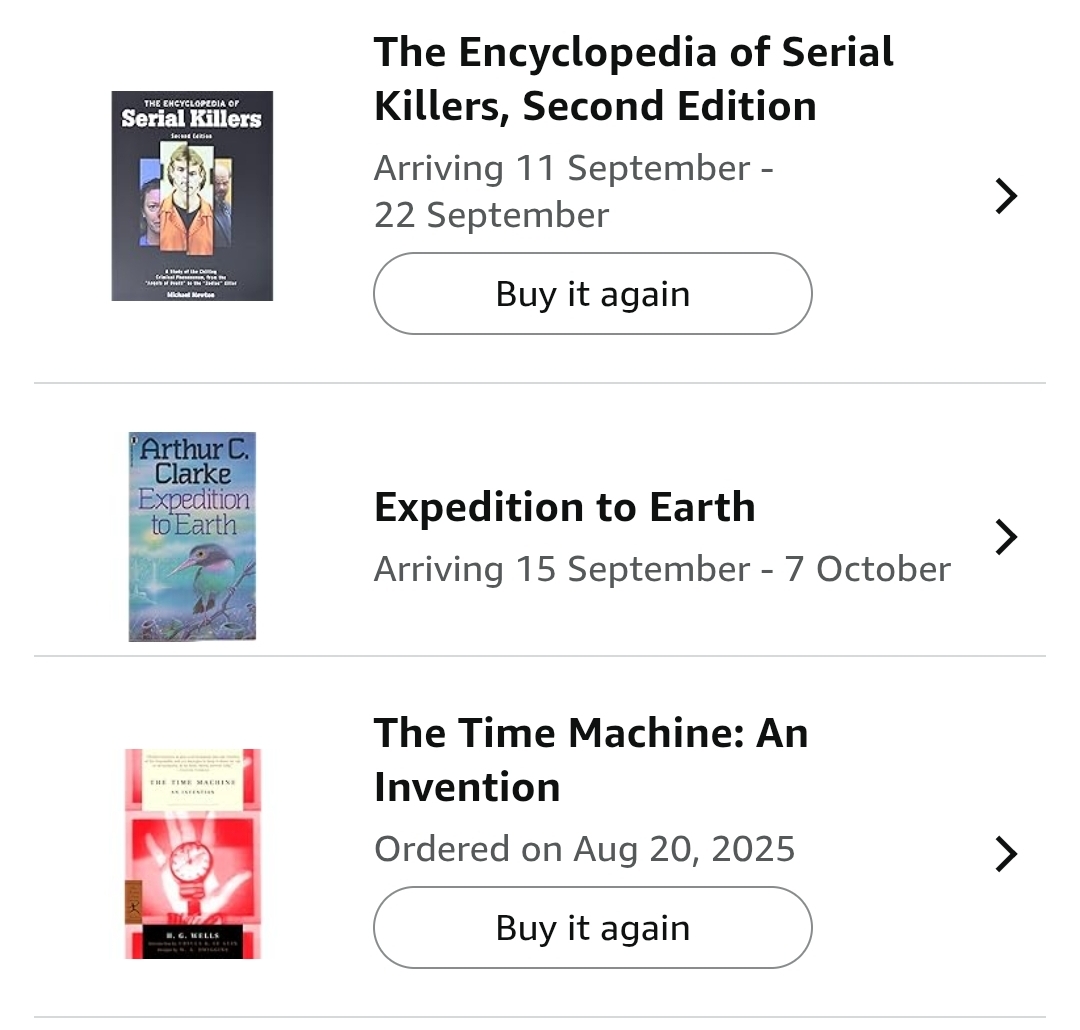The image size is (1080, 1030).
Task: Select The Encyclopedia of Serial Killers title
Action: pyautogui.click(x=633, y=79)
